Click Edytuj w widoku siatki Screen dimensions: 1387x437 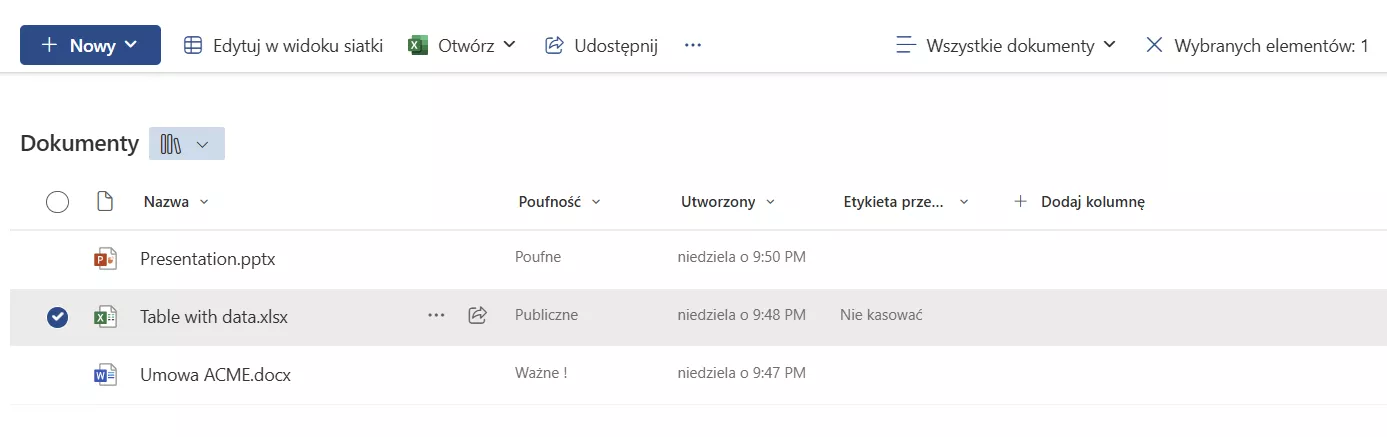(x=284, y=46)
